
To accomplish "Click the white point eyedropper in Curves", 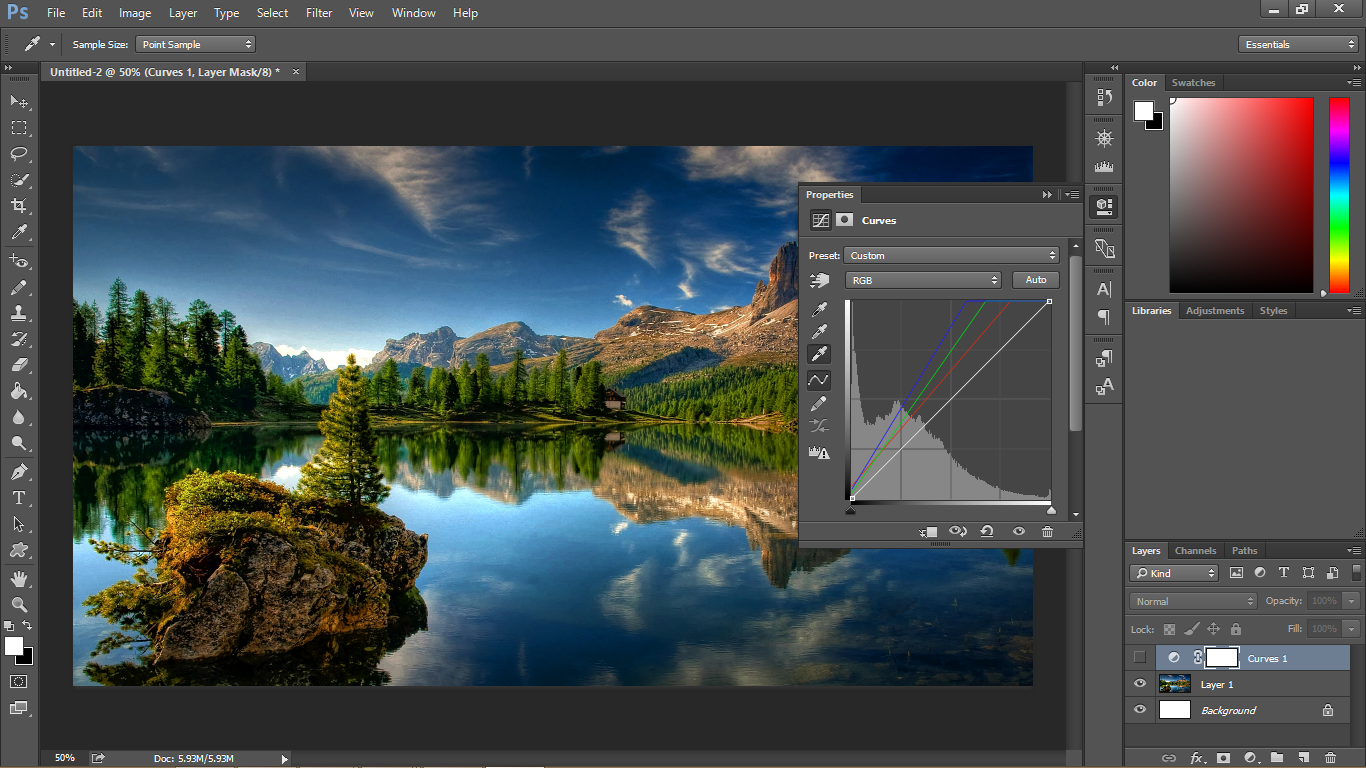I will coord(819,355).
